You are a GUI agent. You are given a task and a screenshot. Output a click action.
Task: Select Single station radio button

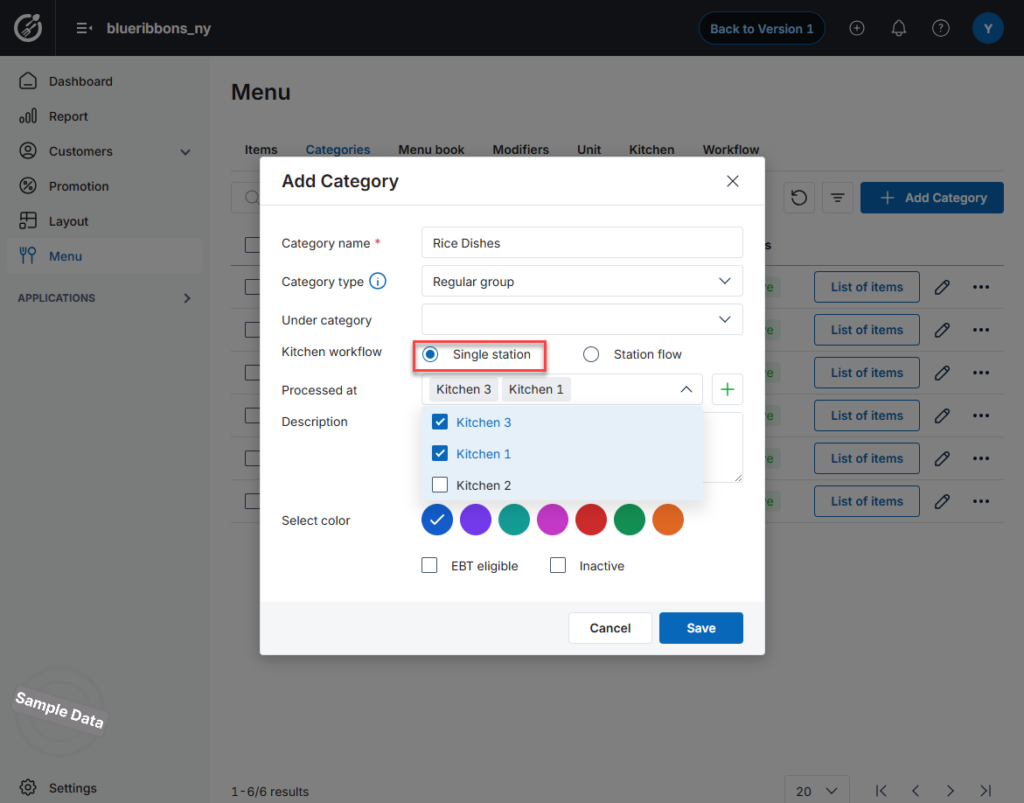coord(430,354)
